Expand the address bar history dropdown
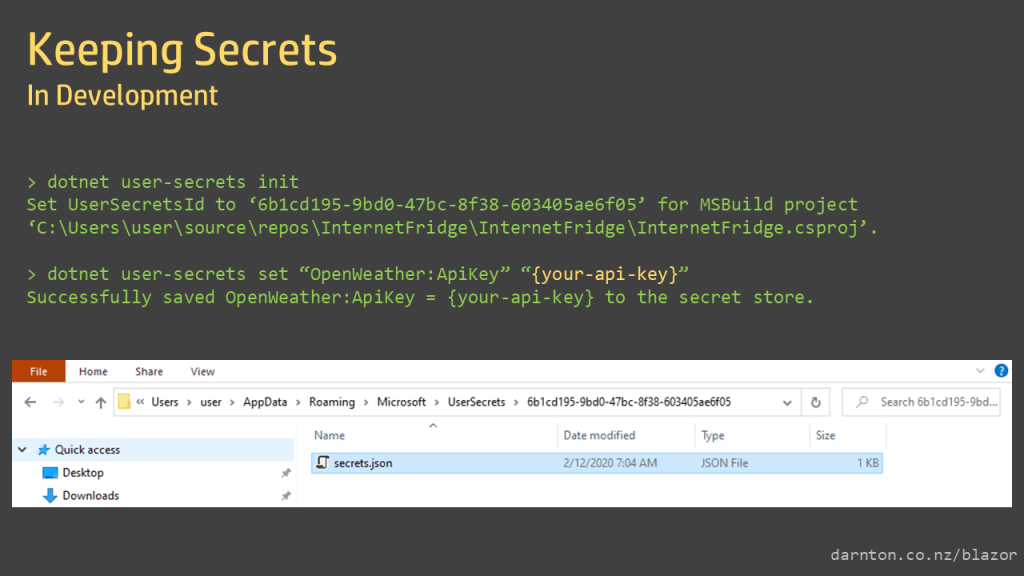 point(788,402)
